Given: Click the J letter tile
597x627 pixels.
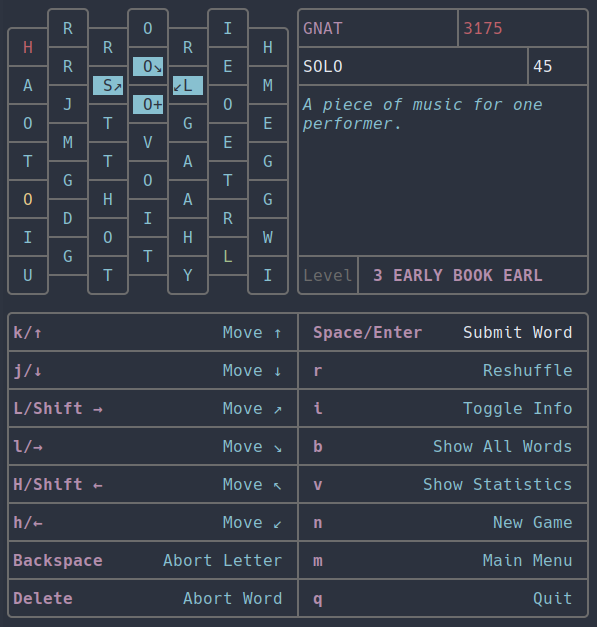Looking at the screenshot, I should [68, 104].
